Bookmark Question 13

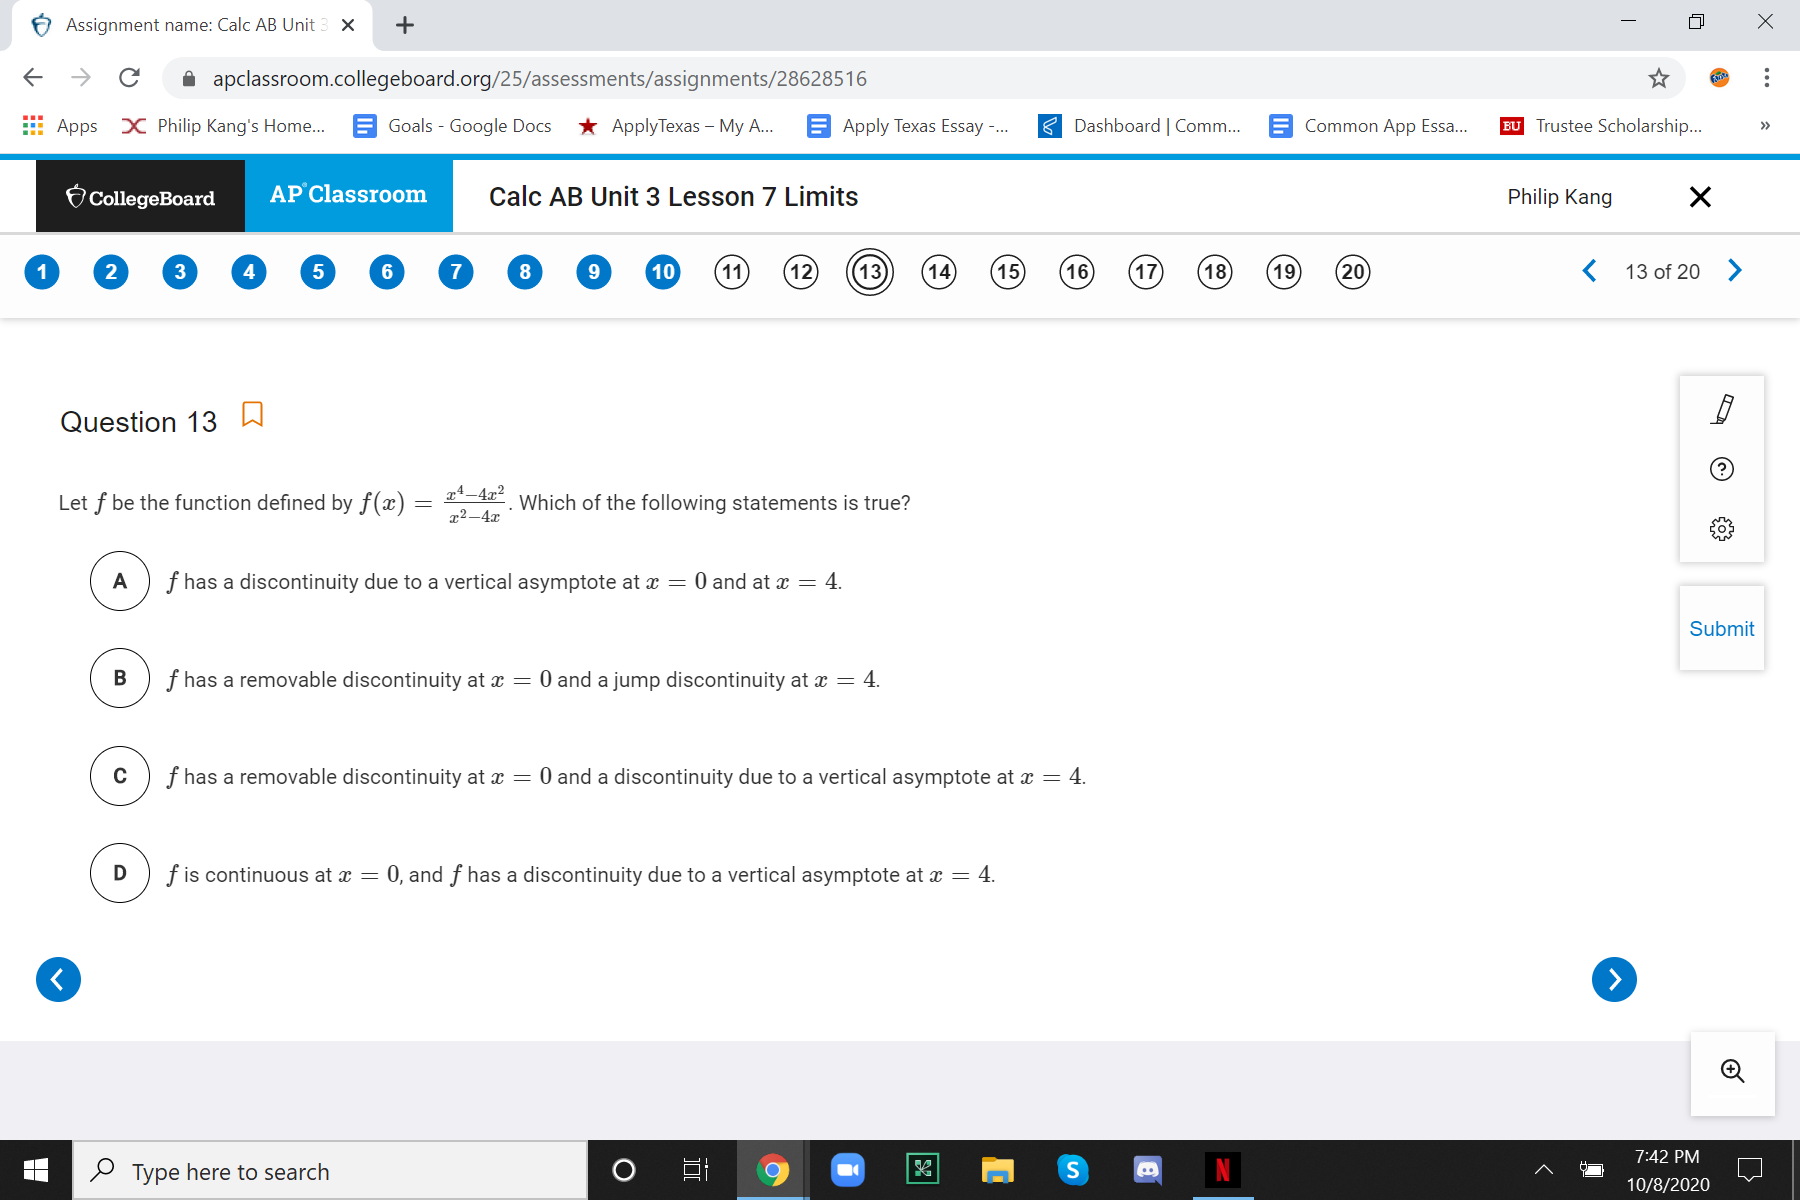[x=251, y=414]
